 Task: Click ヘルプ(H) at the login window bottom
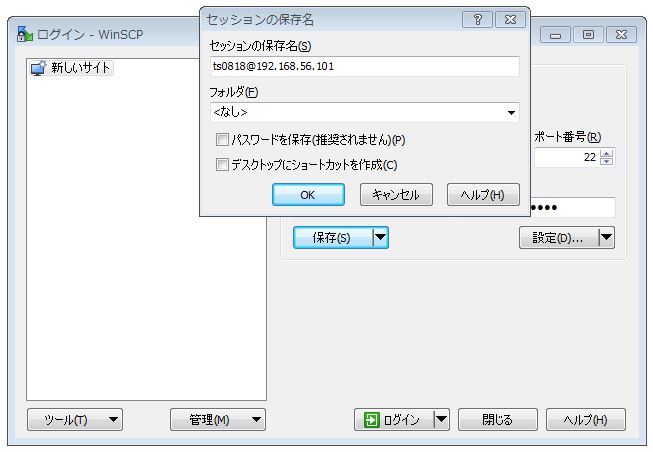pyautogui.click(x=586, y=420)
